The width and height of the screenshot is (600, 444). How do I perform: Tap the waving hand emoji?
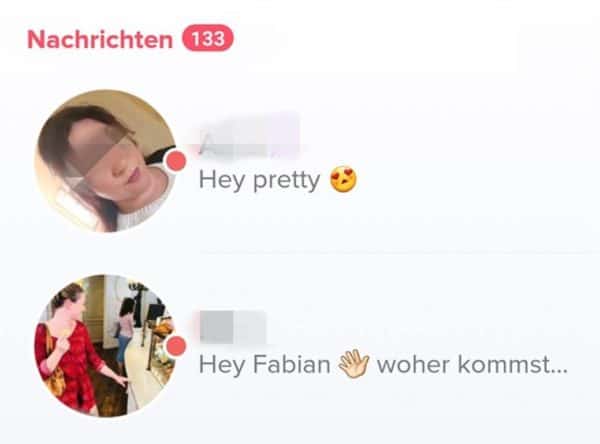(354, 364)
